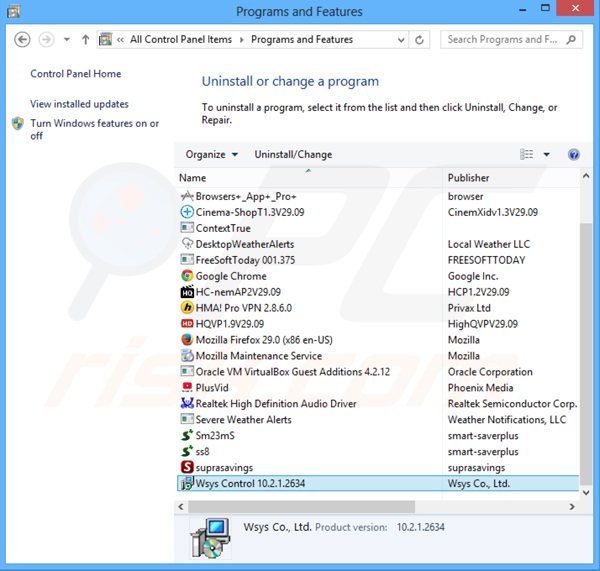Select HMA! Pro VPN icon
This screenshot has width=600, height=571.
[x=187, y=308]
